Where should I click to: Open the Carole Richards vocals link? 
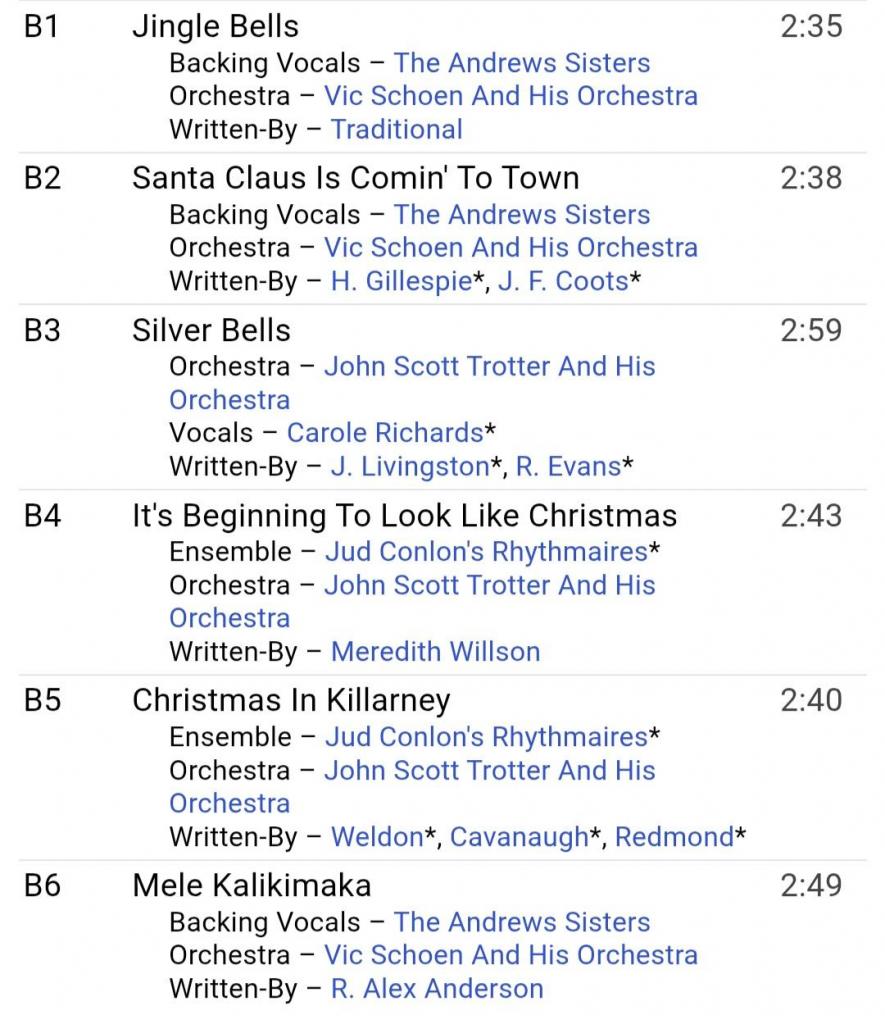click(384, 433)
